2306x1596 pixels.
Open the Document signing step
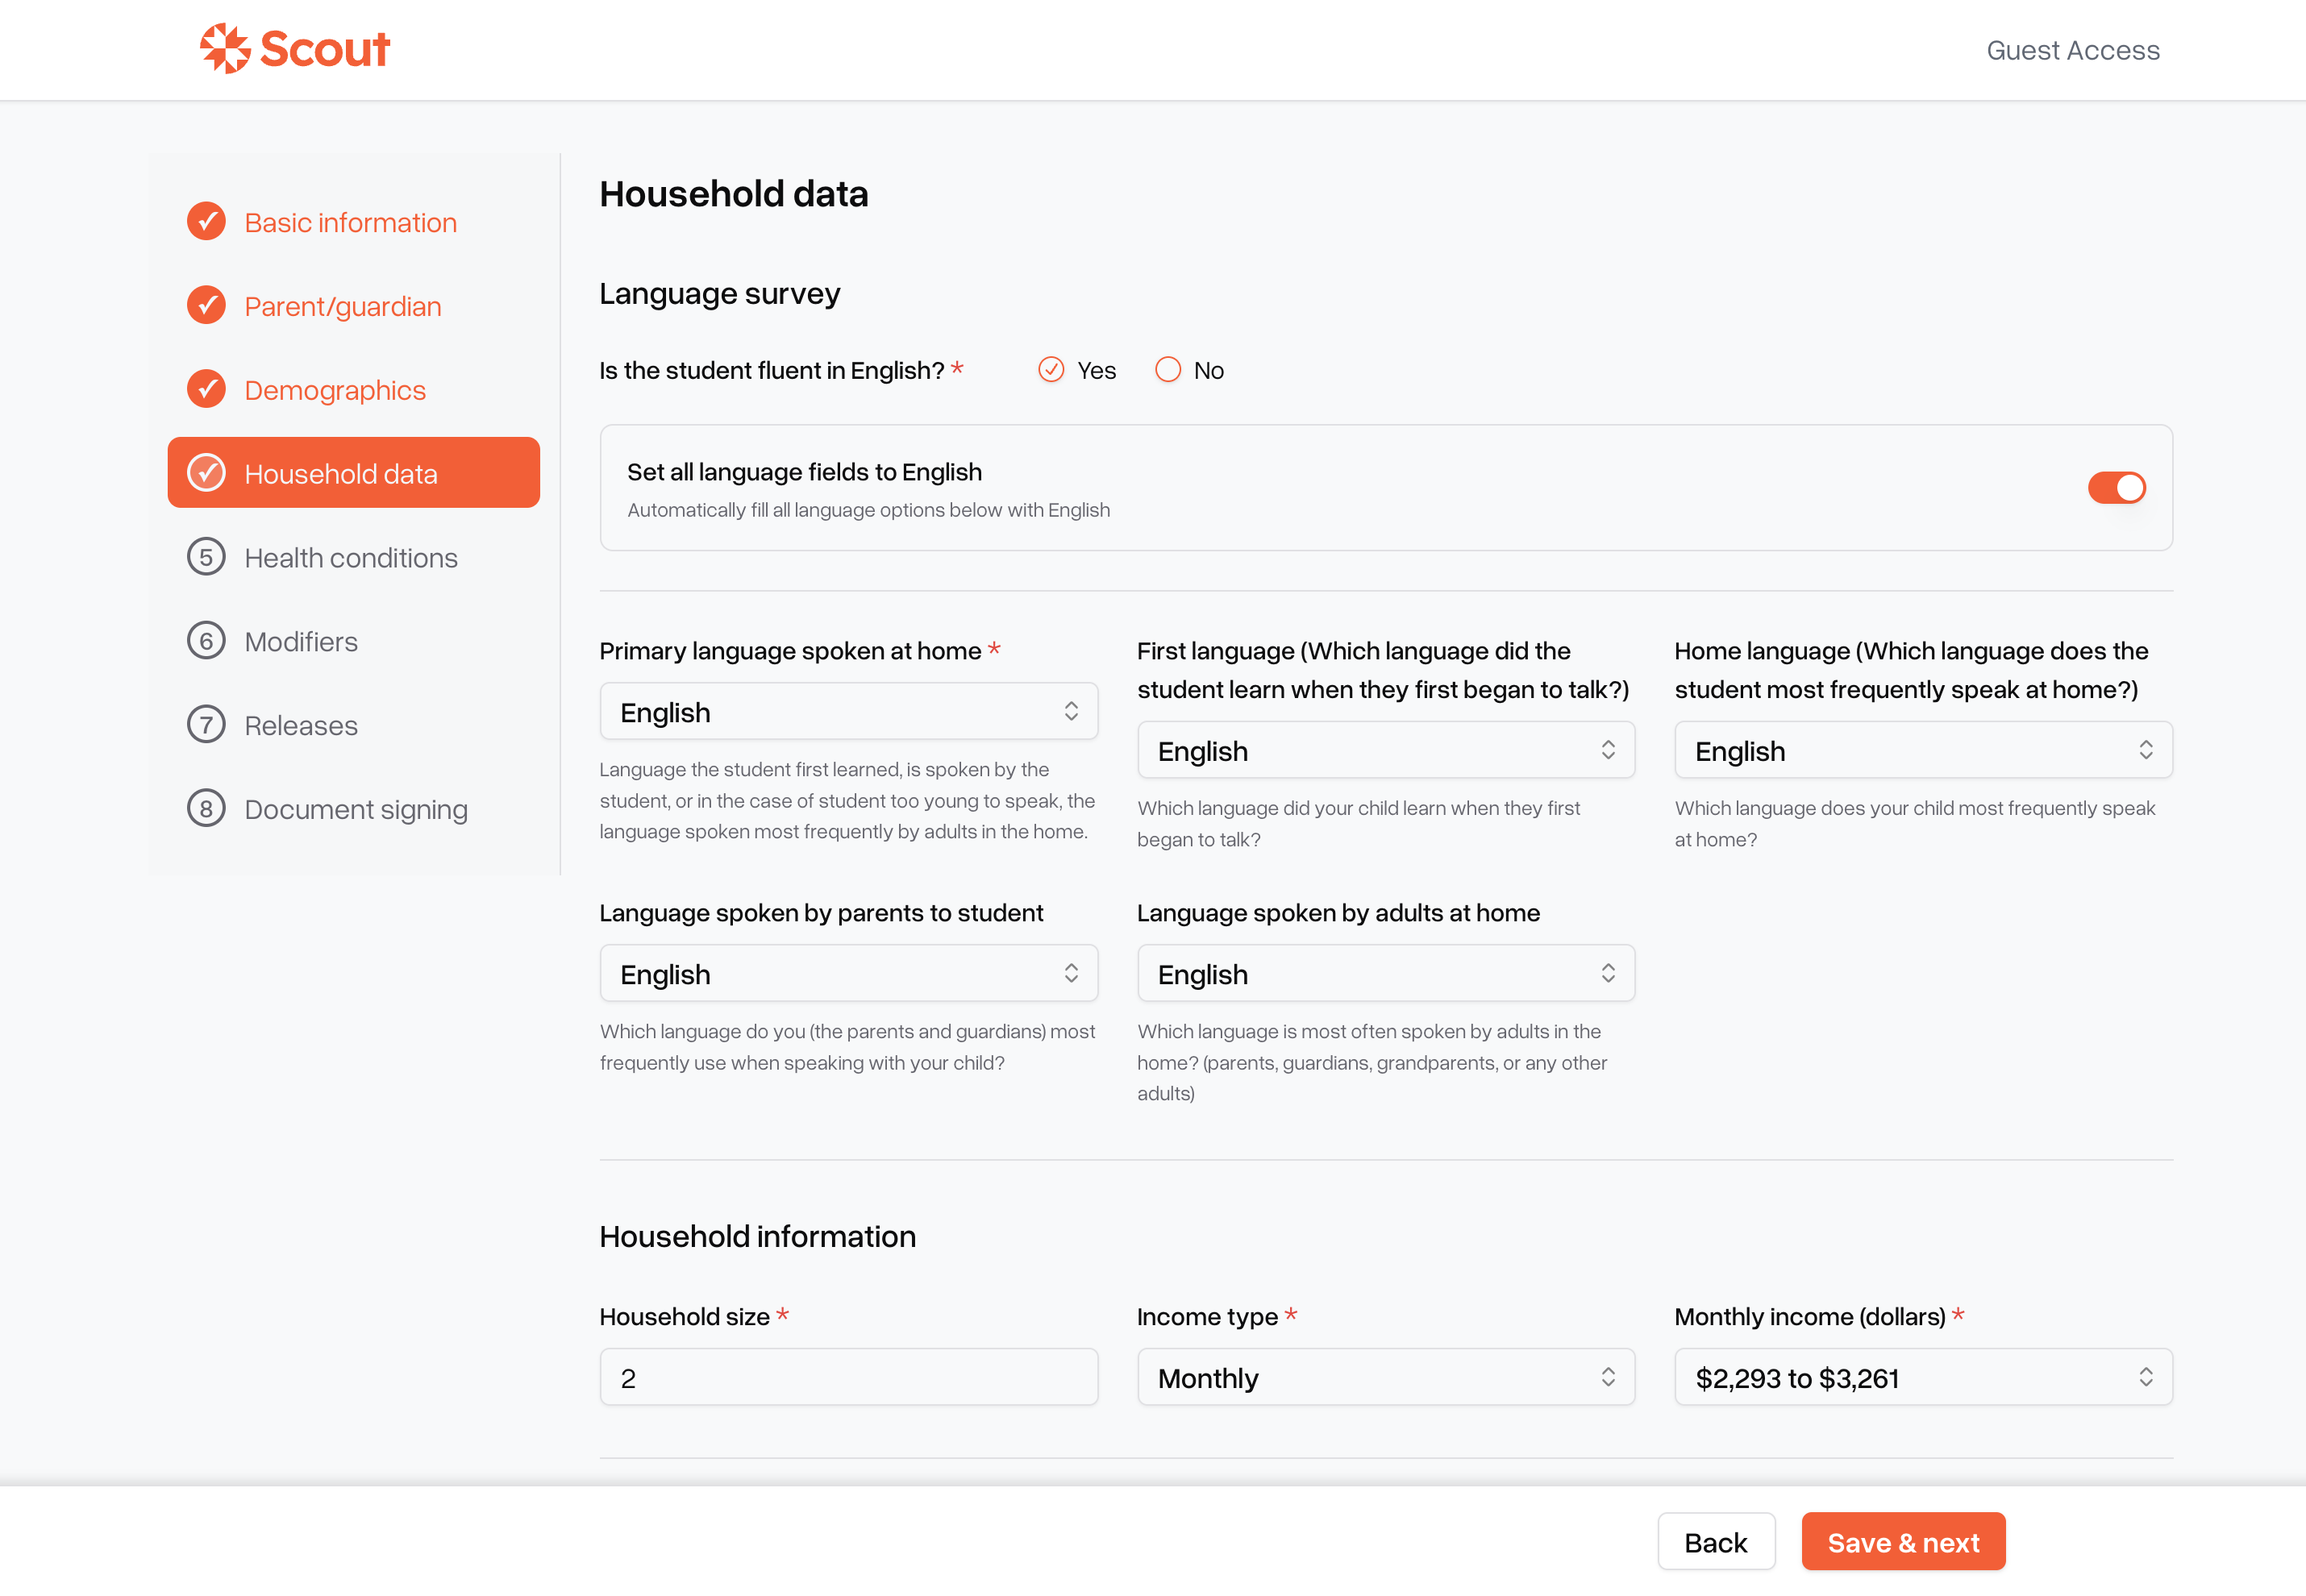[x=353, y=809]
